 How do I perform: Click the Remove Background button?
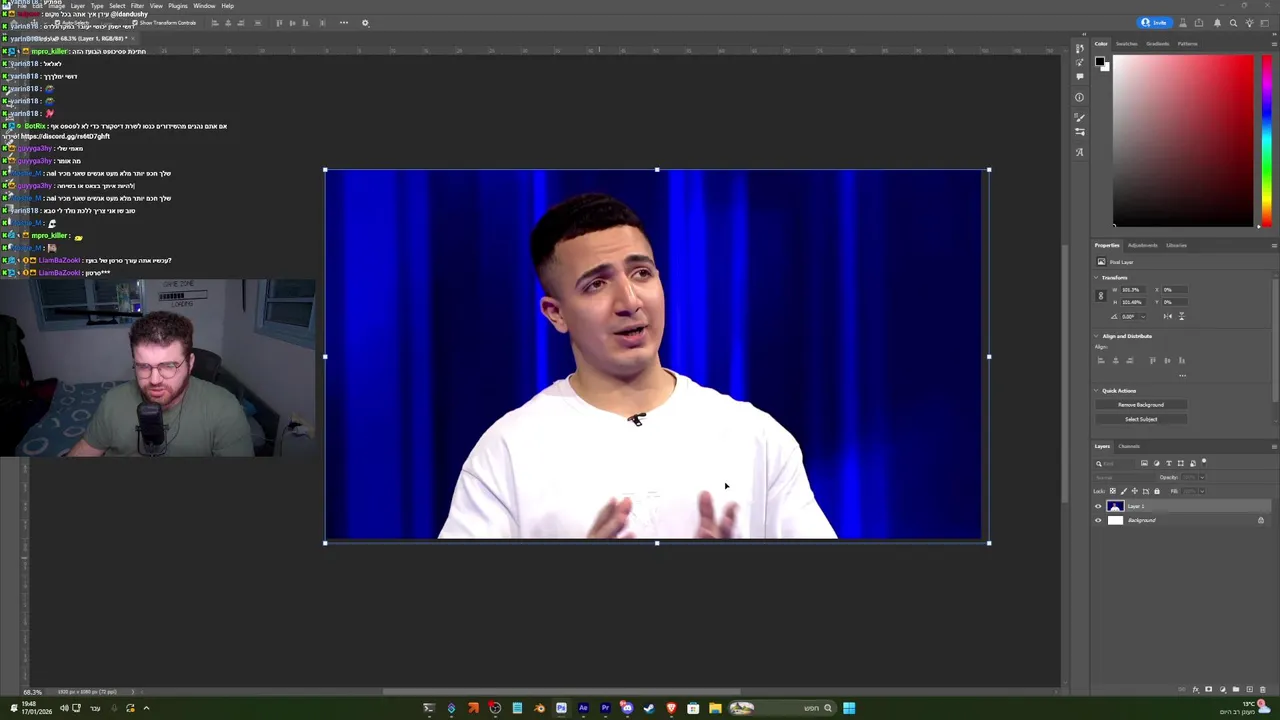[1141, 405]
